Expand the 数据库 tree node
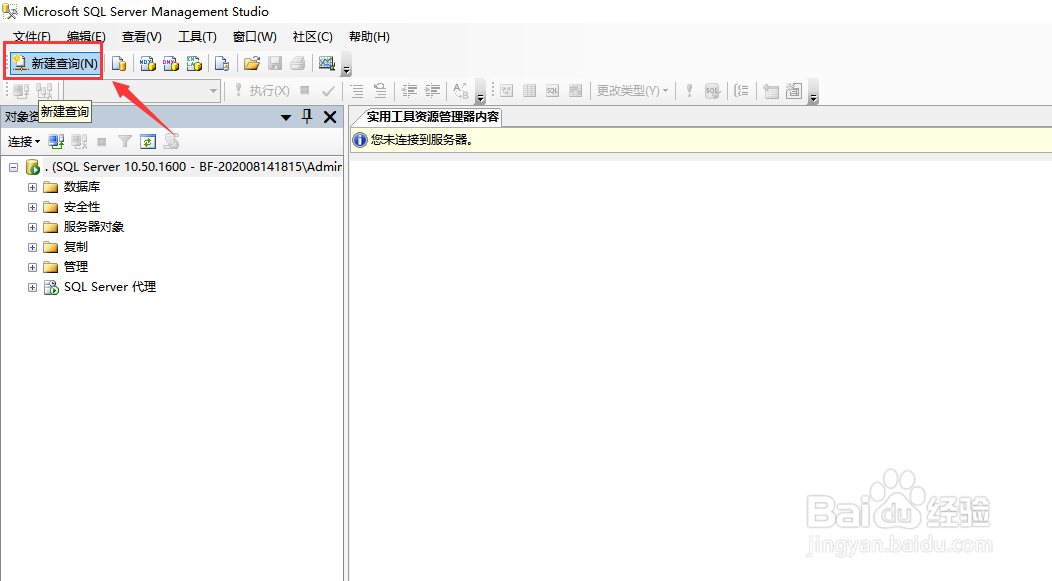1052x581 pixels. 31,186
